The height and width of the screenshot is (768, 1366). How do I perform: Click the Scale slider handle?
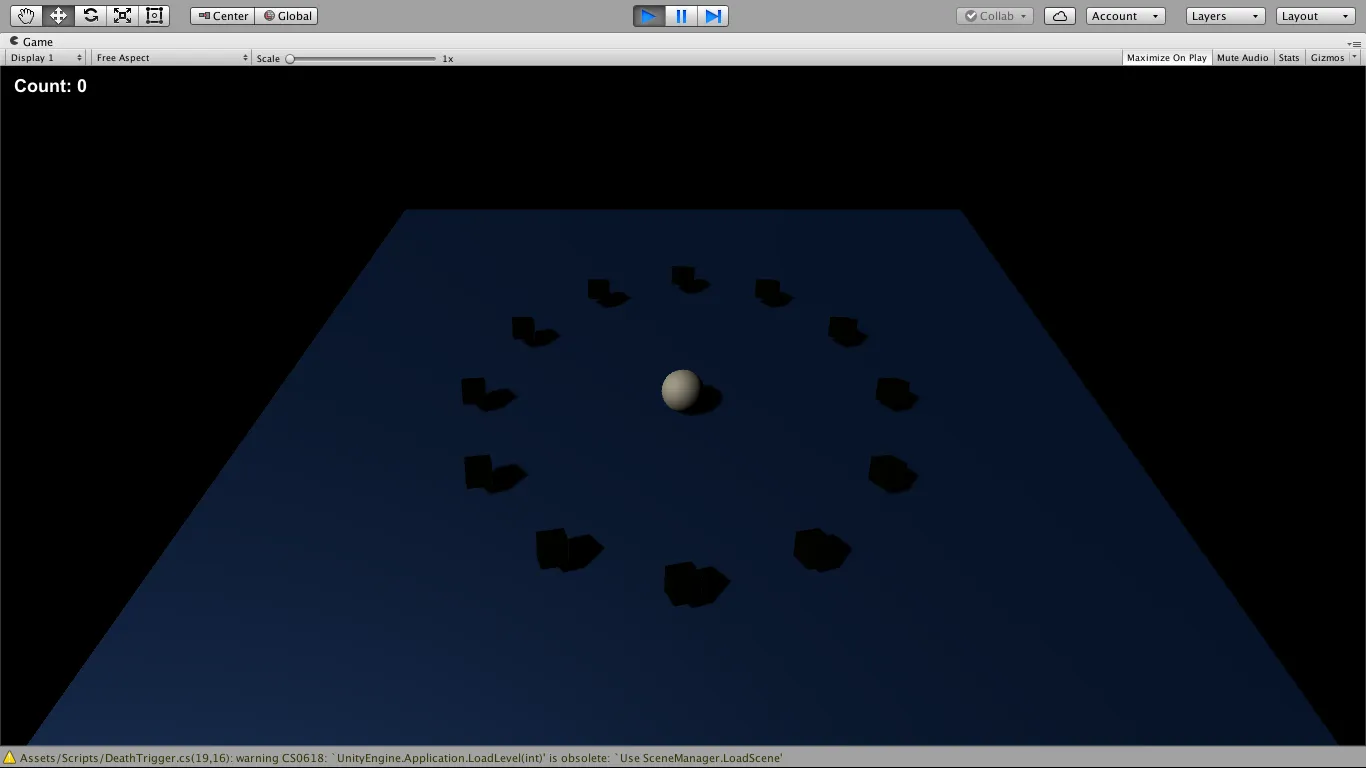tap(290, 58)
